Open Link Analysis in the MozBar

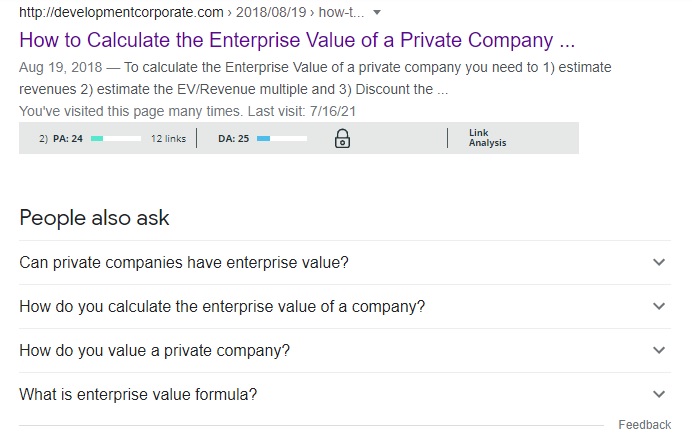pyautogui.click(x=487, y=138)
